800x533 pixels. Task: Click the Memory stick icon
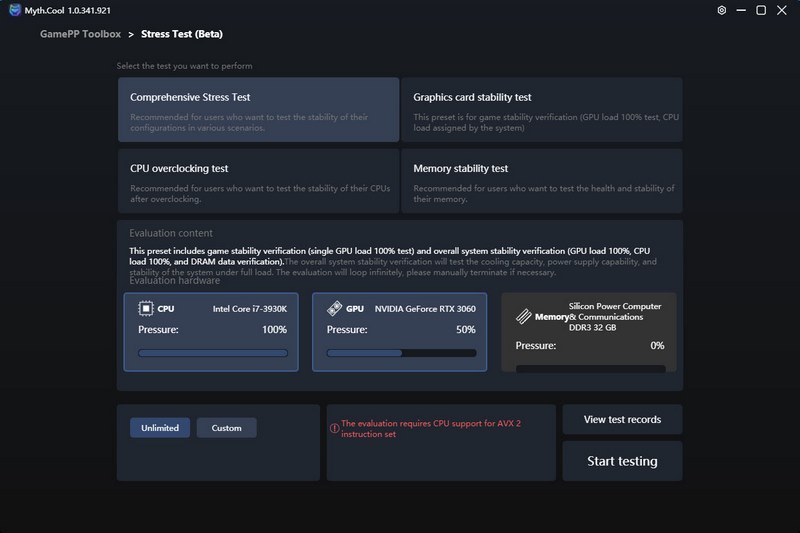point(523,316)
